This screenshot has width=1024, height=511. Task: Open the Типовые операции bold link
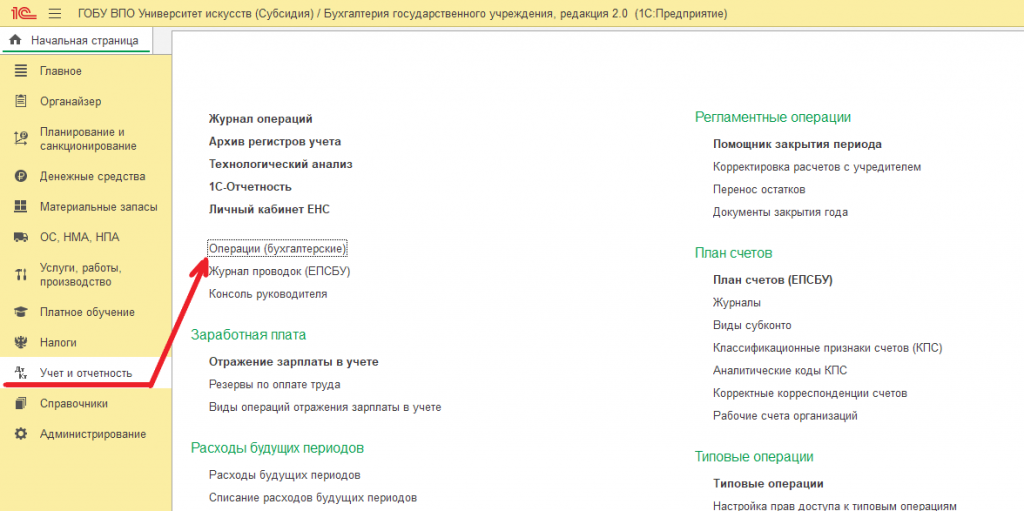point(768,484)
